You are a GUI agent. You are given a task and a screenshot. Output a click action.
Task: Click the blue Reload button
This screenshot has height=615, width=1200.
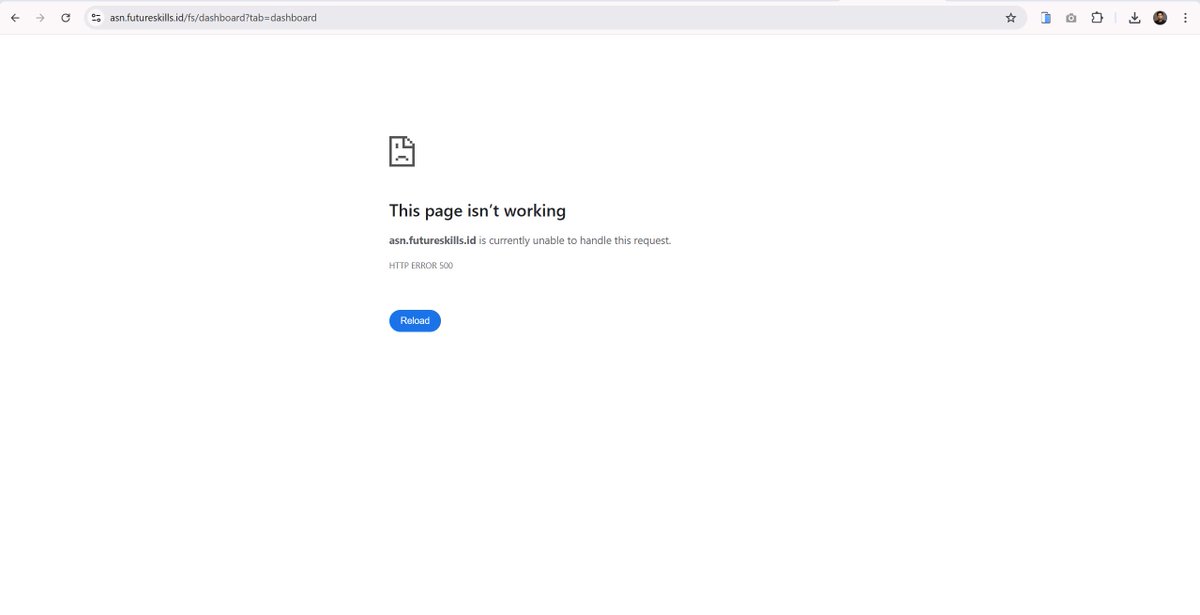(415, 321)
